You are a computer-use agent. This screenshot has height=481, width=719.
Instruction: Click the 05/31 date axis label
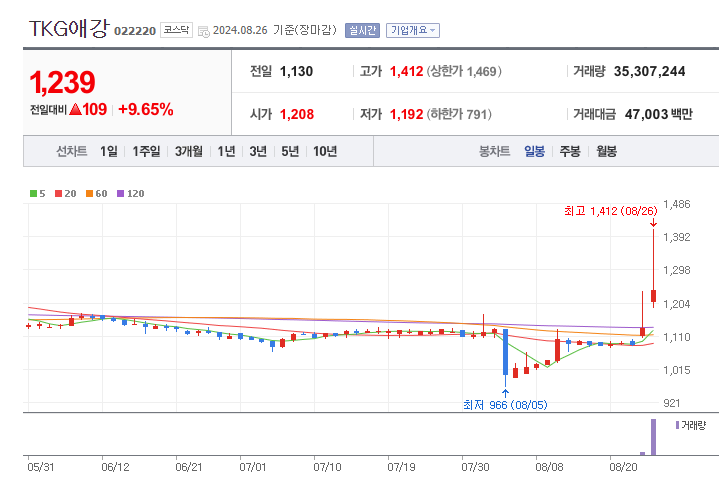point(40,467)
